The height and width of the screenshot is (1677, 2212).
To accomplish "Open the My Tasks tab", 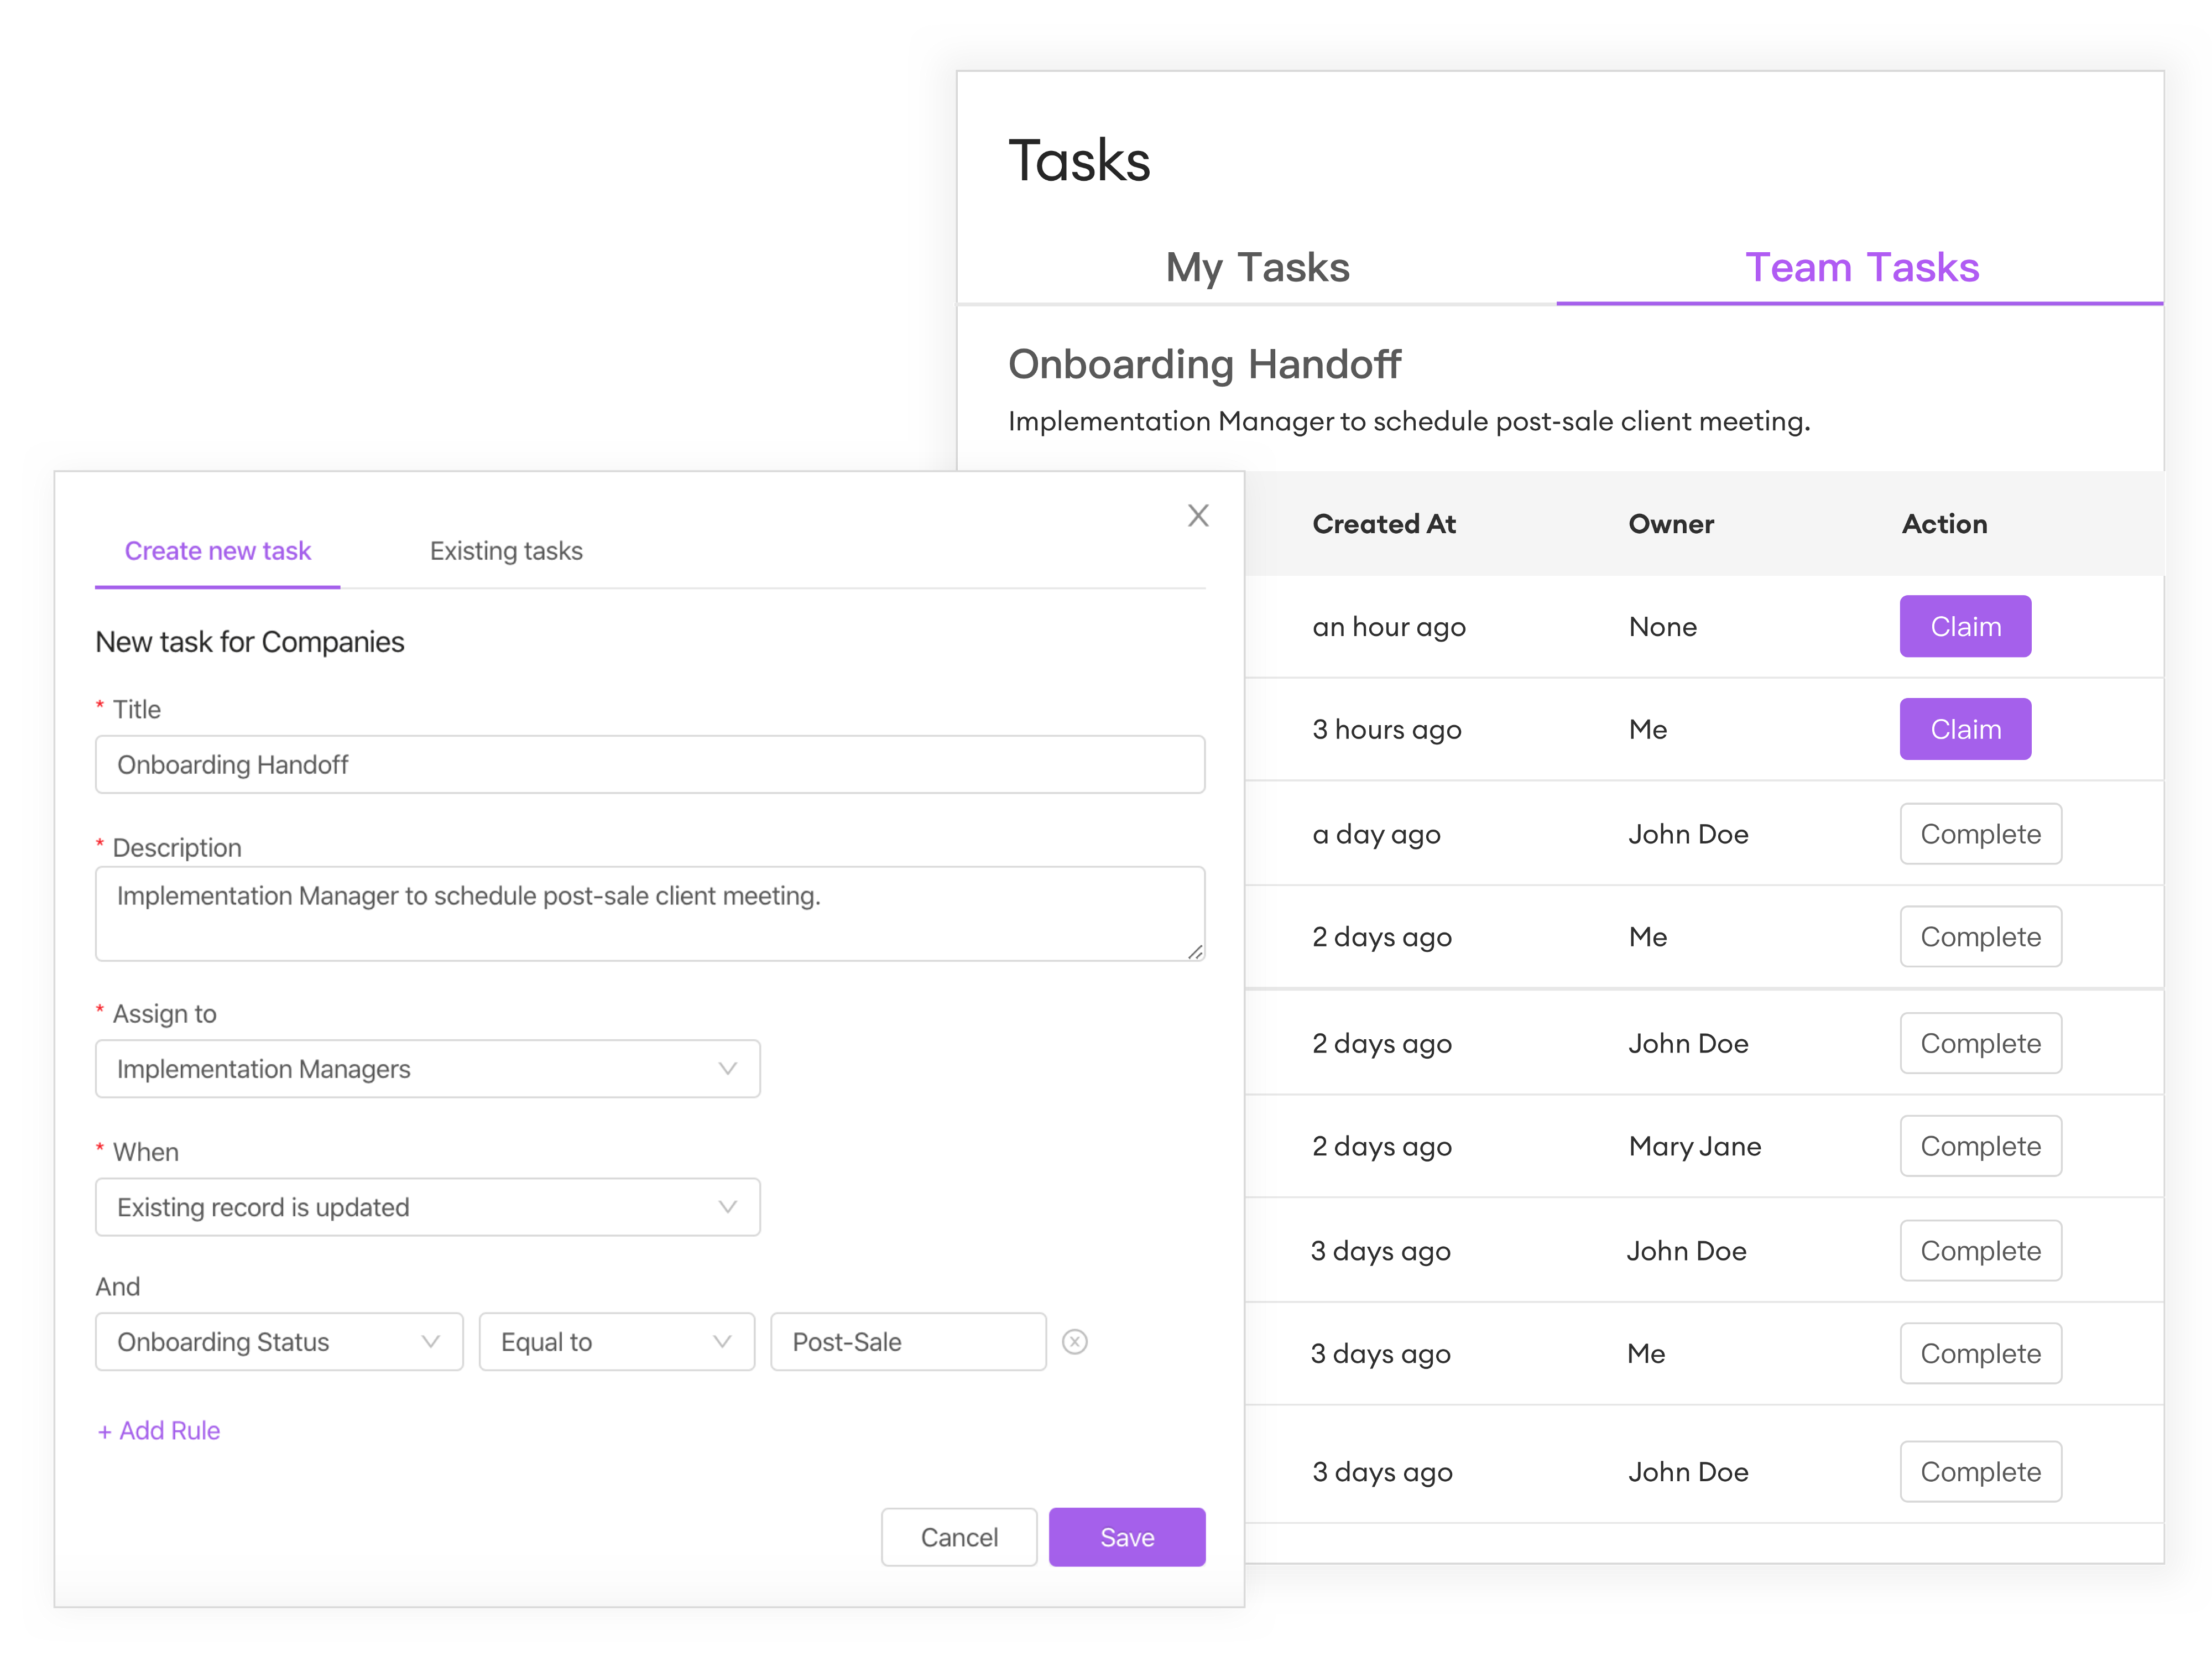I will tap(1257, 267).
